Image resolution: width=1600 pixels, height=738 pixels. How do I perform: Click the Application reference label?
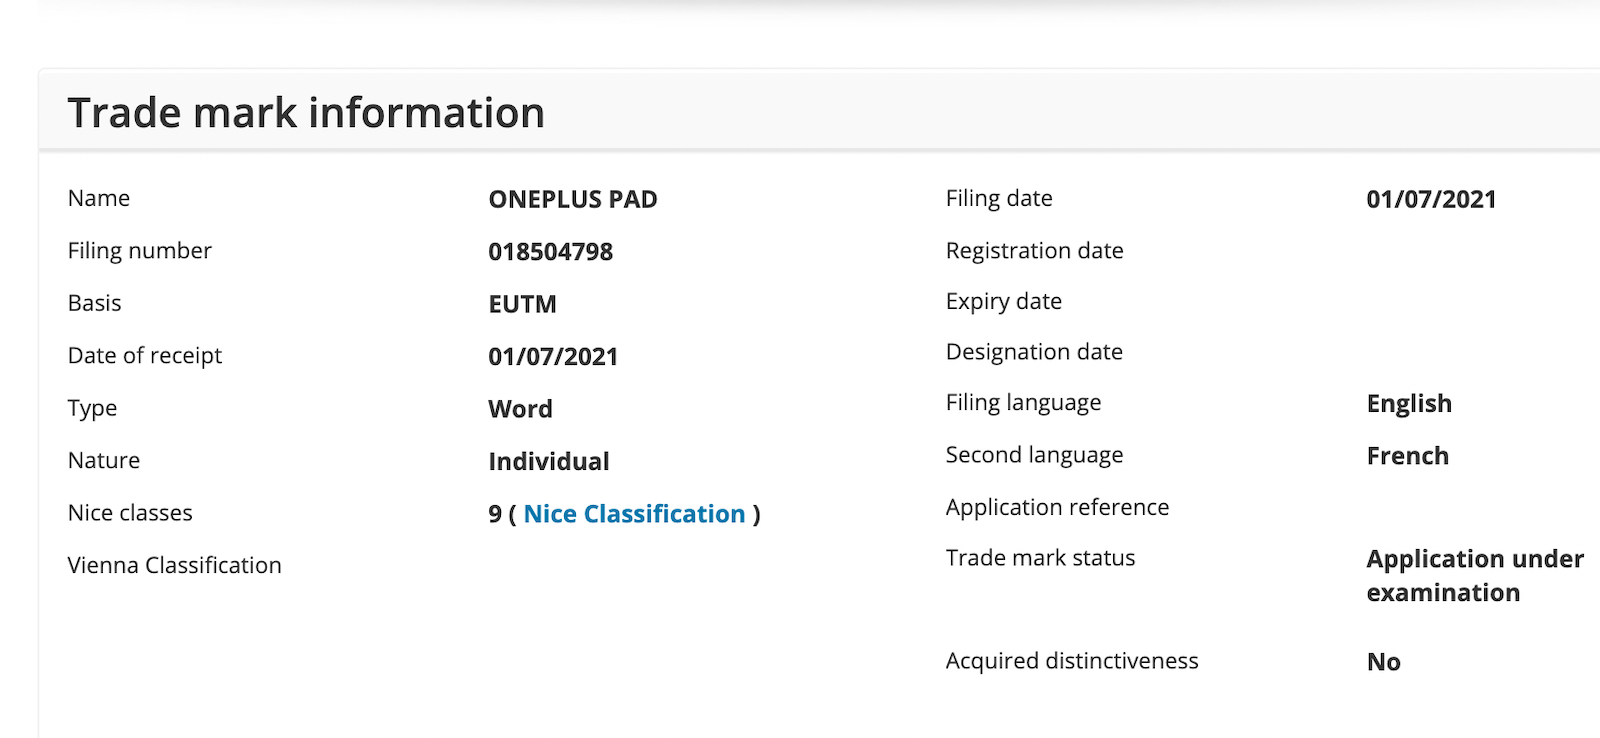(x=1057, y=507)
